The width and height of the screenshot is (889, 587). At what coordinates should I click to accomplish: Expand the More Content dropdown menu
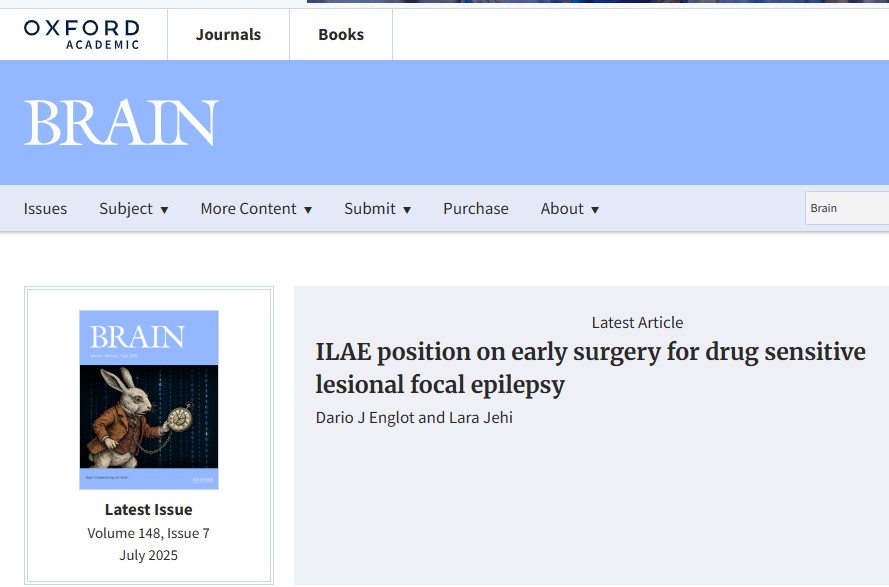(256, 209)
